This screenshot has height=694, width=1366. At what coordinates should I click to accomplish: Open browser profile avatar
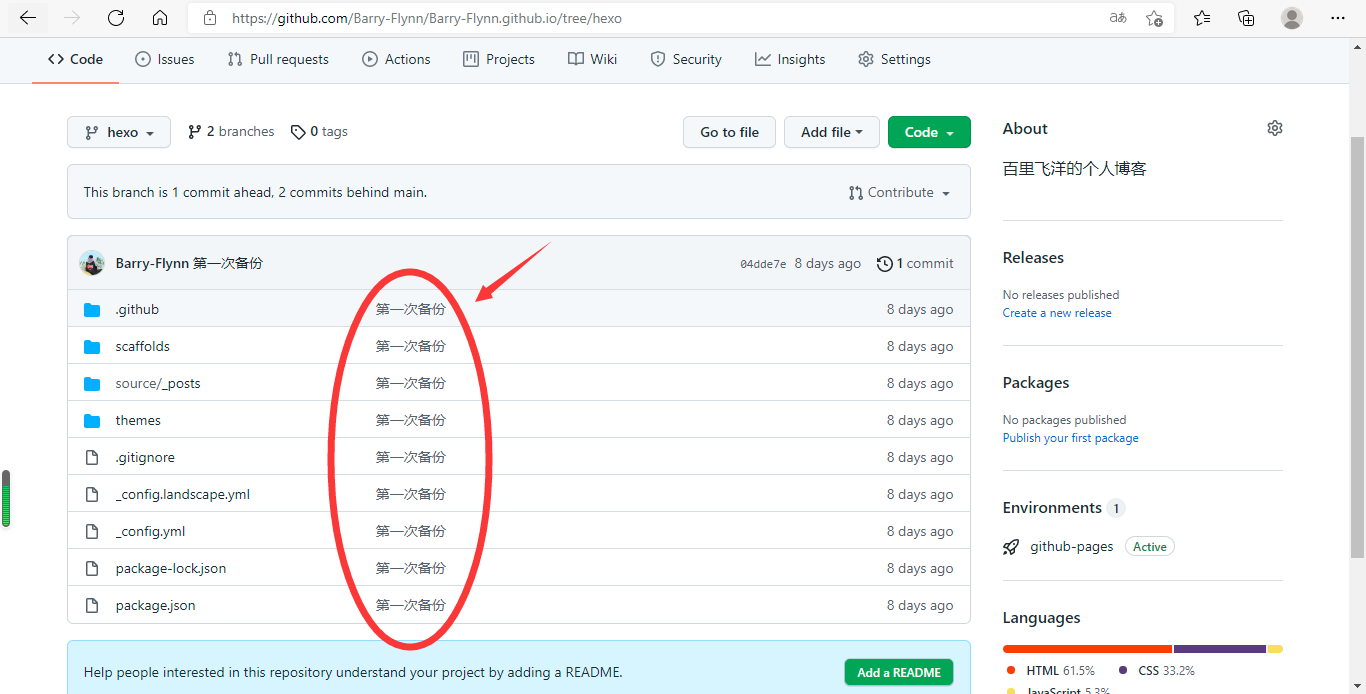[x=1292, y=18]
